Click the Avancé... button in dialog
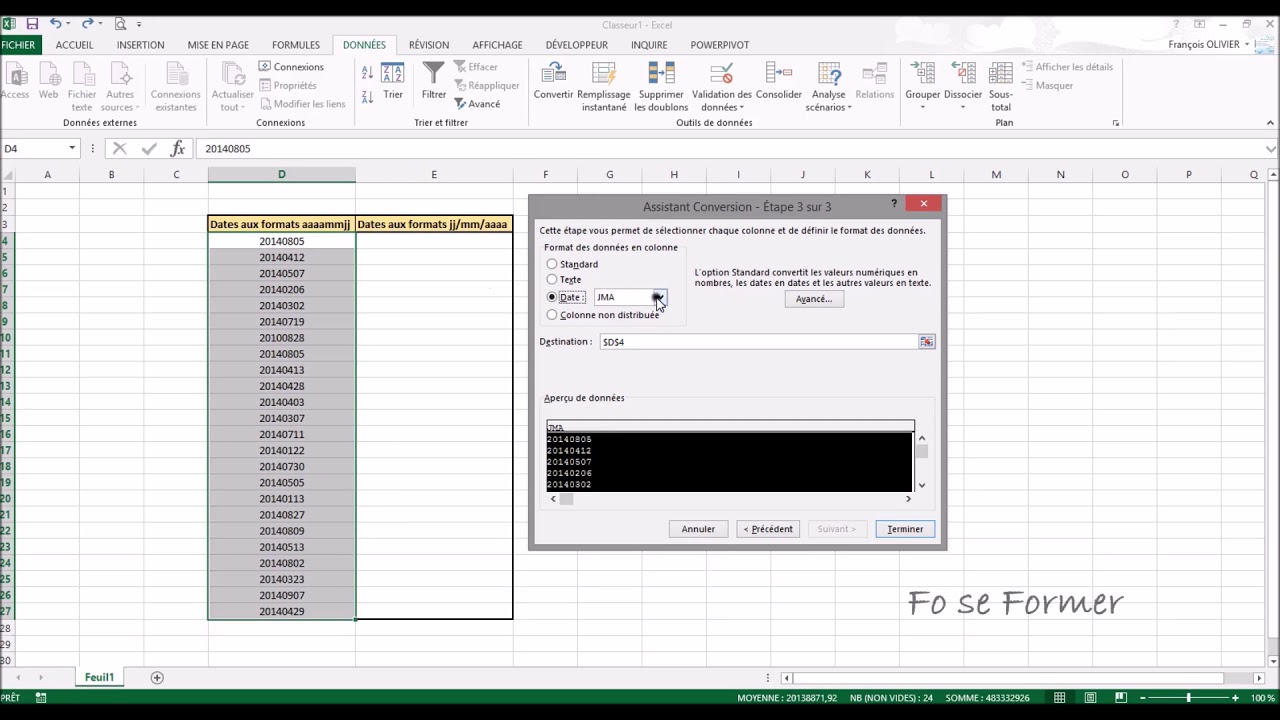 [814, 299]
